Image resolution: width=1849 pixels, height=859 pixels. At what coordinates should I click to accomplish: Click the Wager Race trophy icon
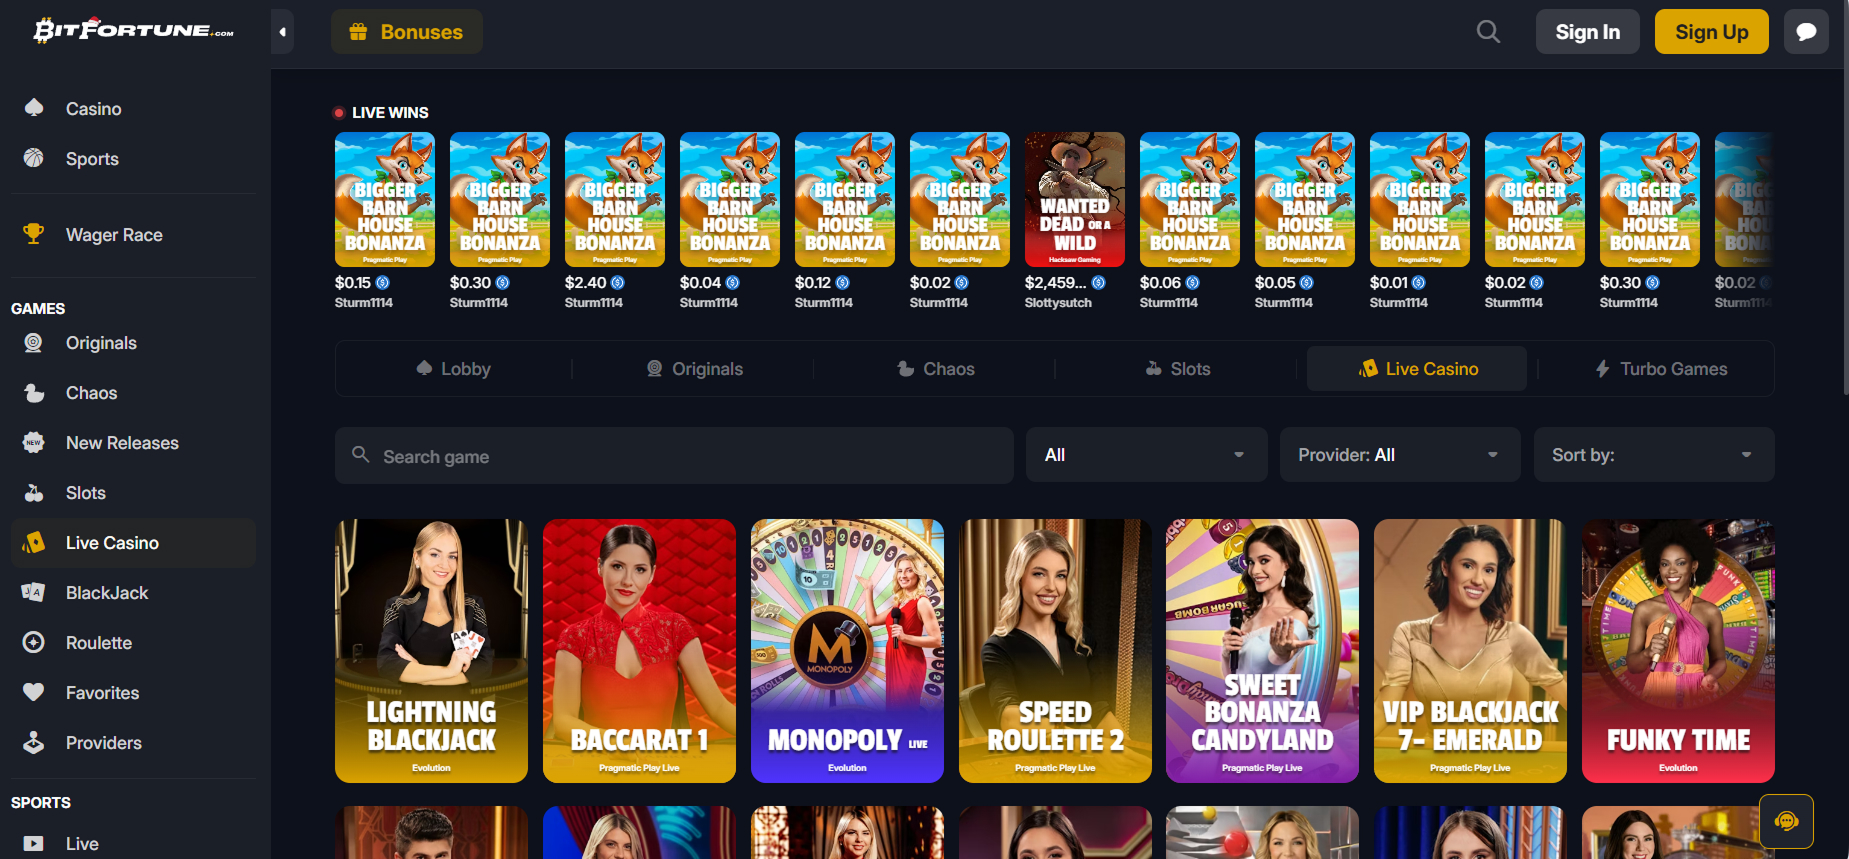[34, 234]
